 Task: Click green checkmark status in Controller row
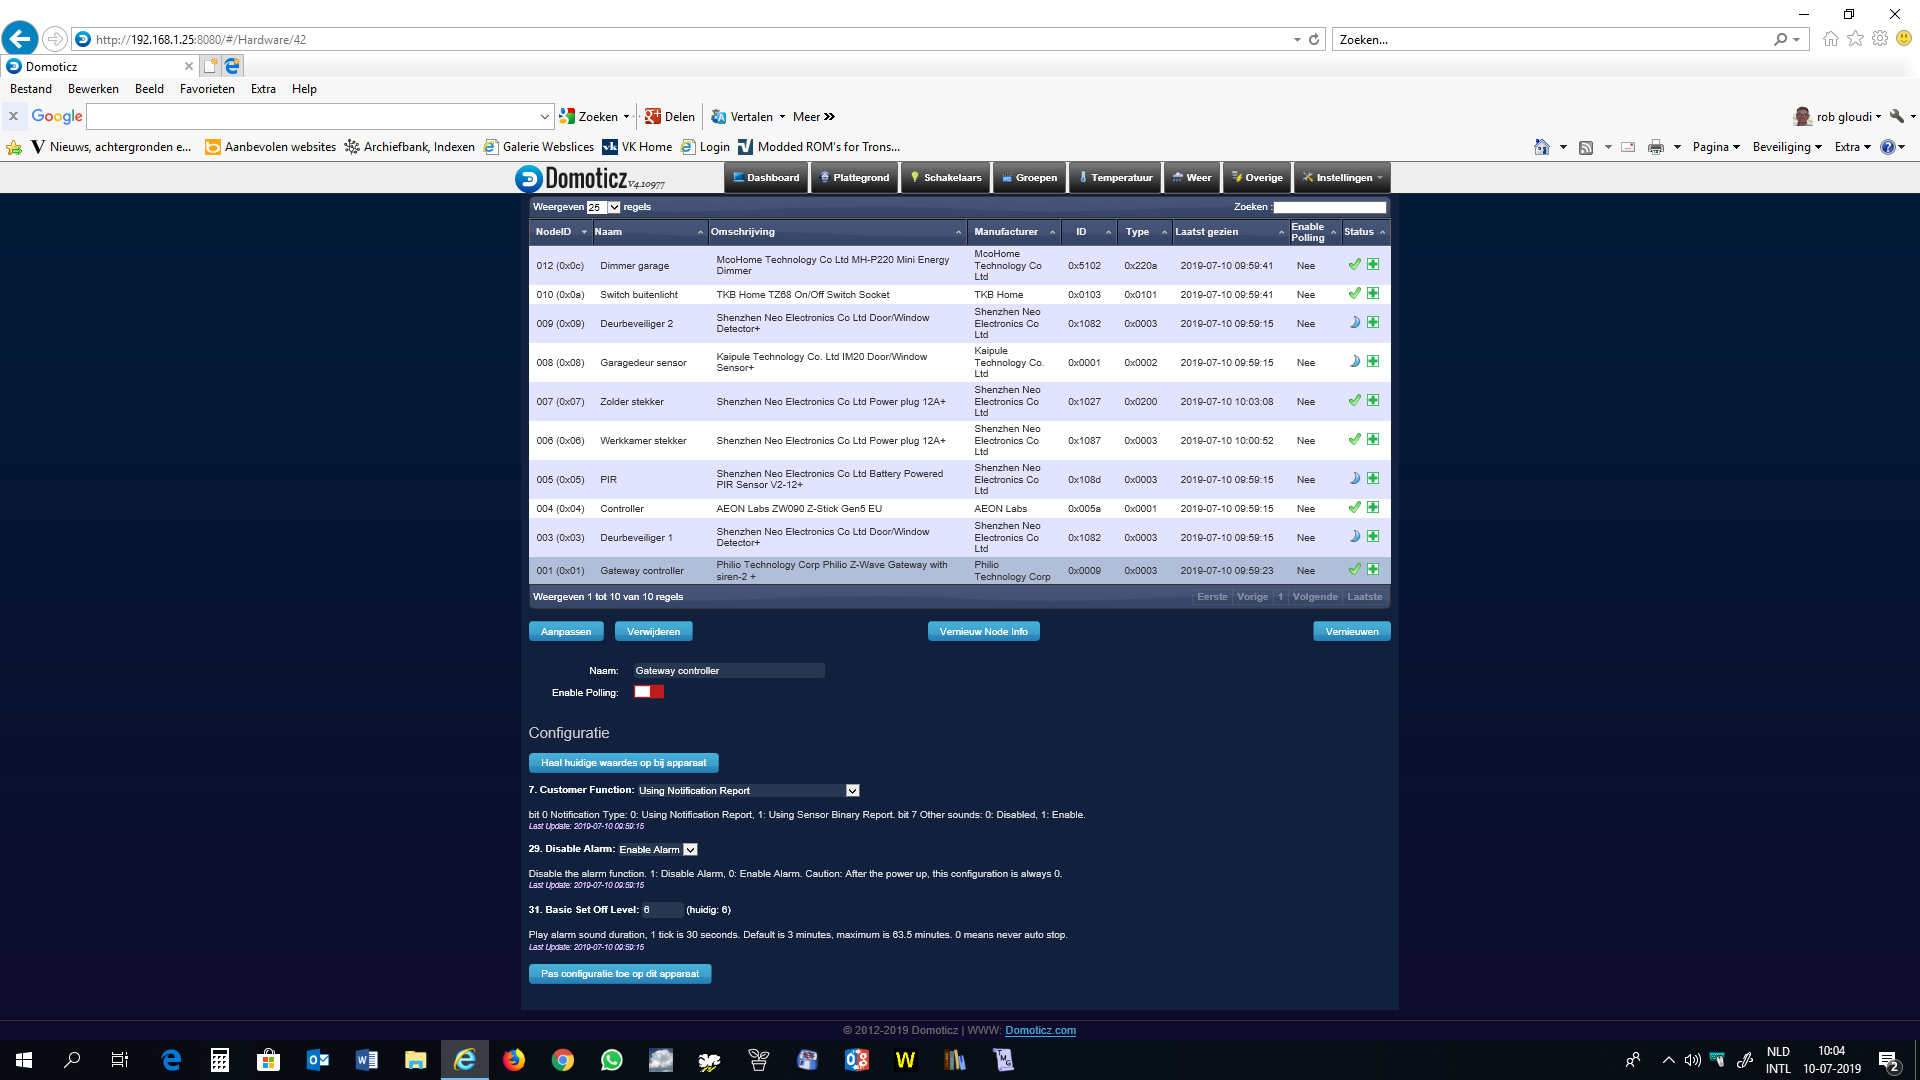point(1354,508)
